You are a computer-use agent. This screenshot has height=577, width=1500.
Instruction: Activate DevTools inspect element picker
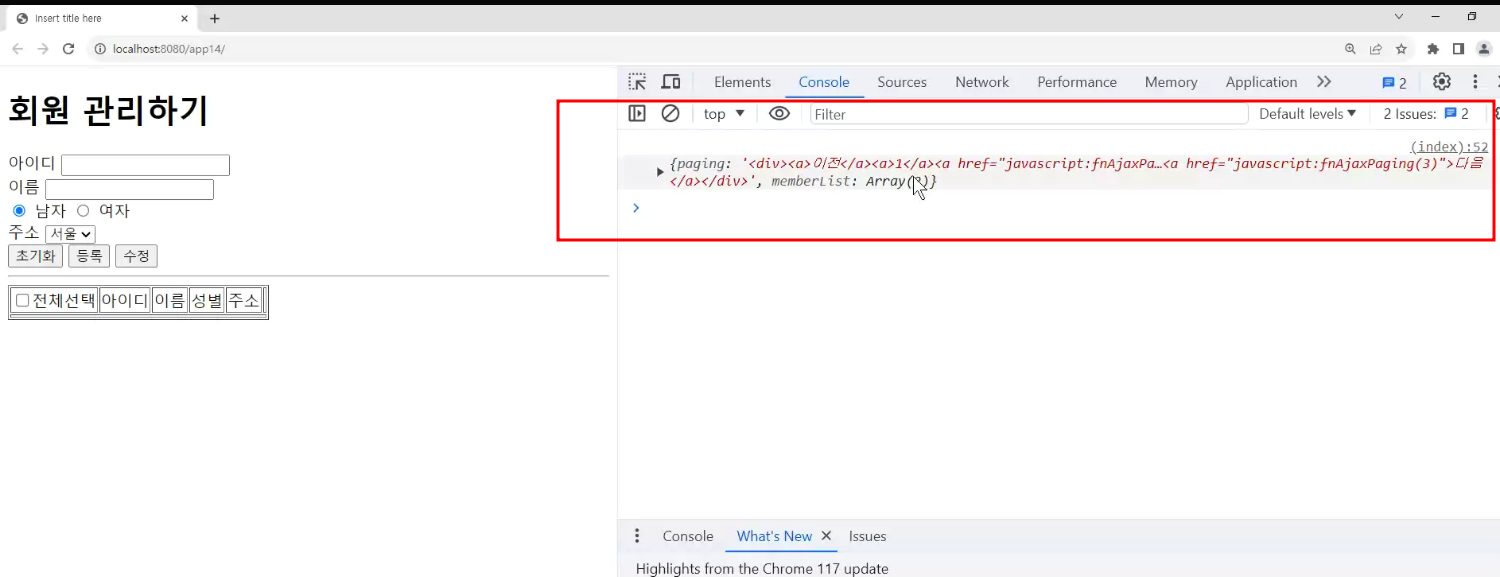pyautogui.click(x=637, y=82)
